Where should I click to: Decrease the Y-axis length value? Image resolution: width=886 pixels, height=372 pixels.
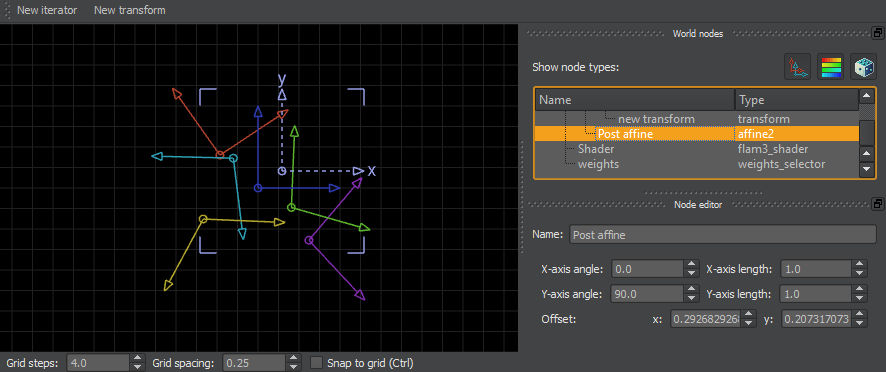click(x=858, y=298)
